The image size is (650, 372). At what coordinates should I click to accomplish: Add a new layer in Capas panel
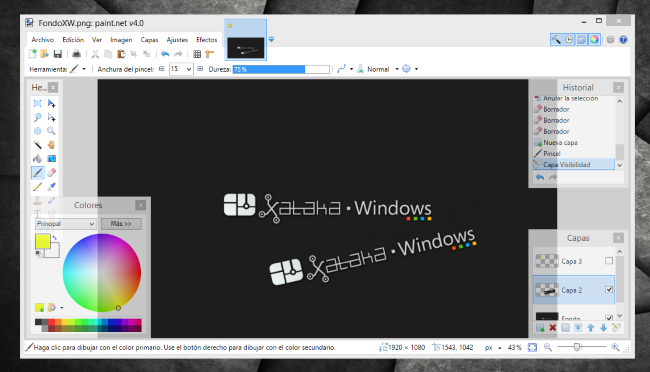point(540,328)
